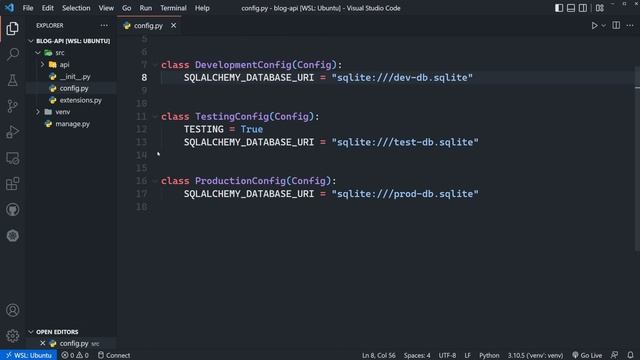Open the GitHub view in activity bar
The width and height of the screenshot is (640, 360).
click(x=13, y=210)
